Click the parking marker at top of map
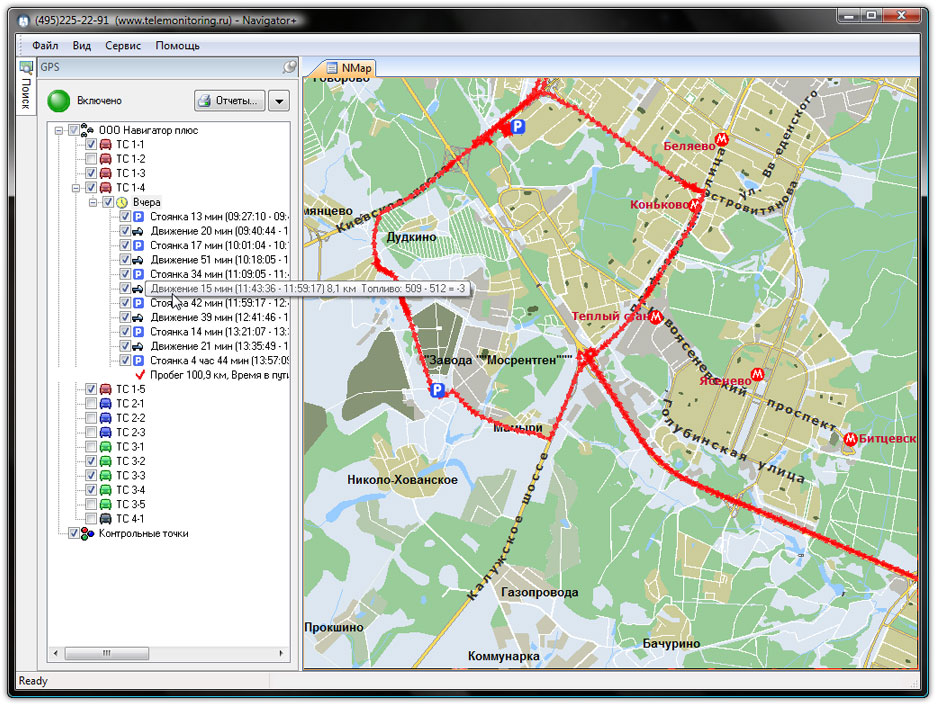 coord(518,127)
